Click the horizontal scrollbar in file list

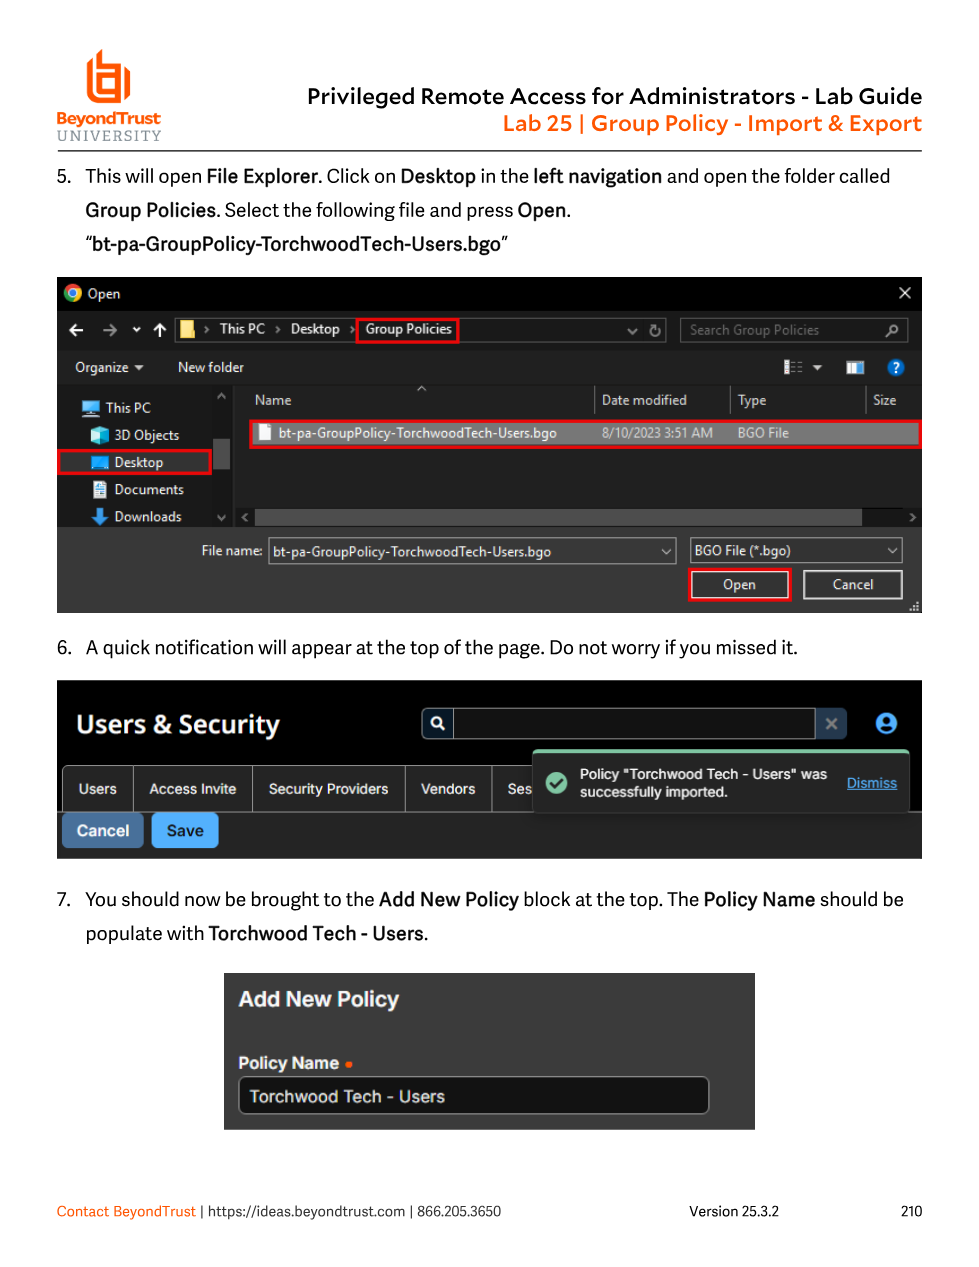(558, 517)
